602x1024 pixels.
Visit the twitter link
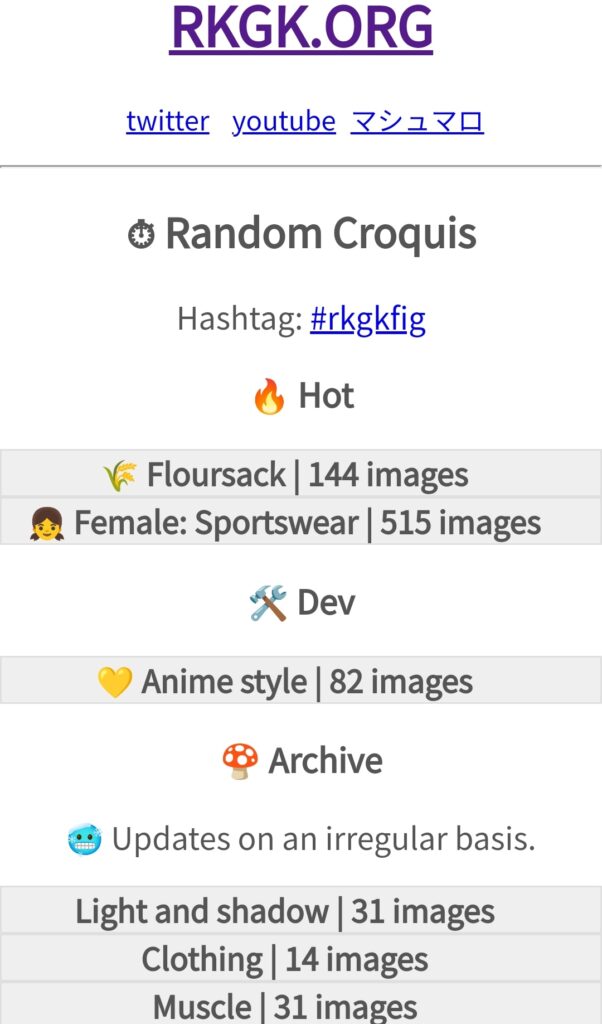click(168, 121)
